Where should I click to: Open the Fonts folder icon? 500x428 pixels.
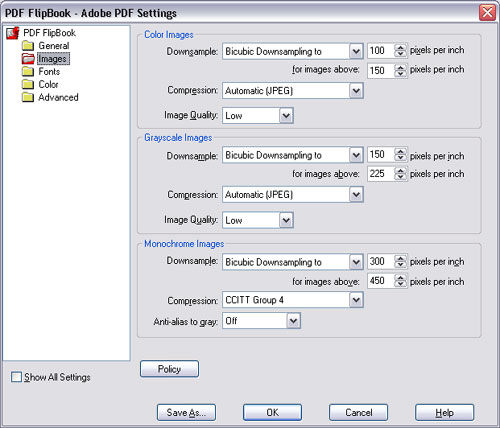[x=28, y=71]
